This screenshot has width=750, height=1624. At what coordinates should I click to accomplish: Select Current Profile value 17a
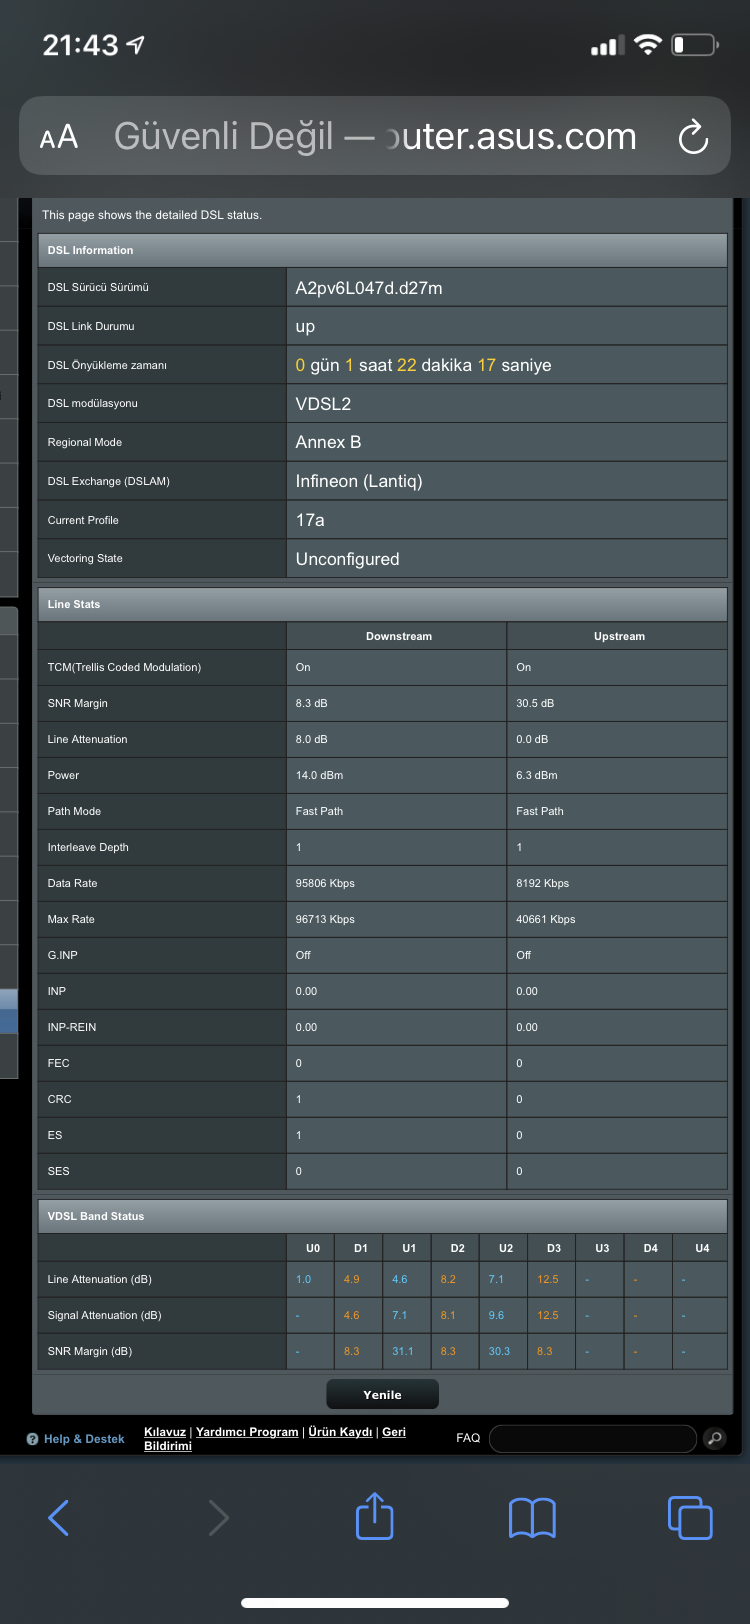click(x=310, y=520)
